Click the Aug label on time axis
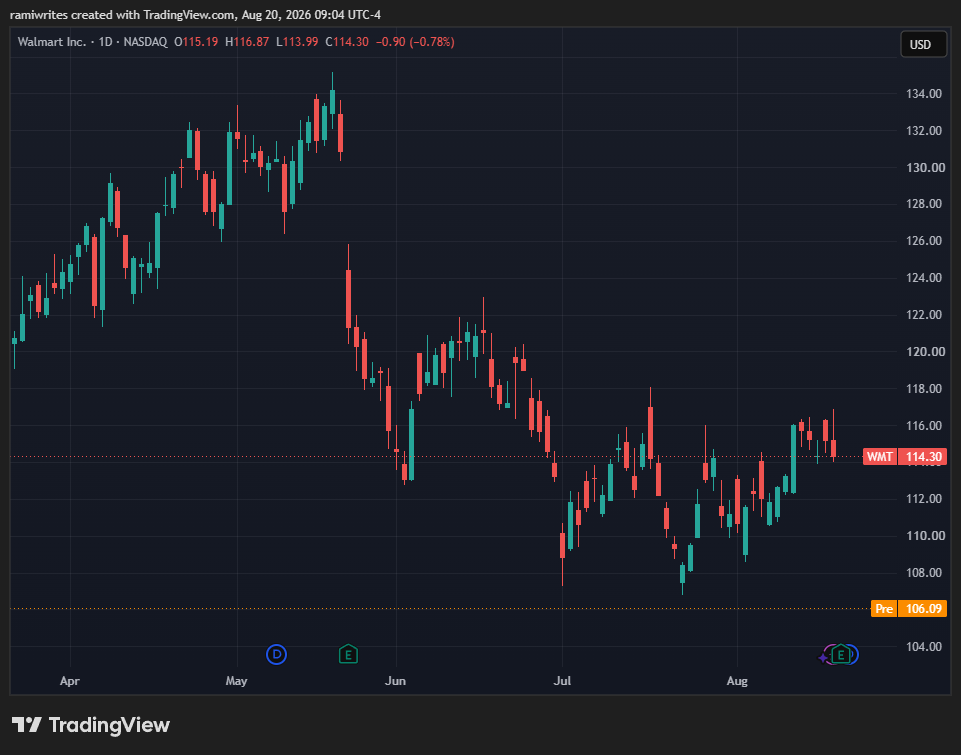The height and width of the screenshot is (755, 961). tap(737, 681)
